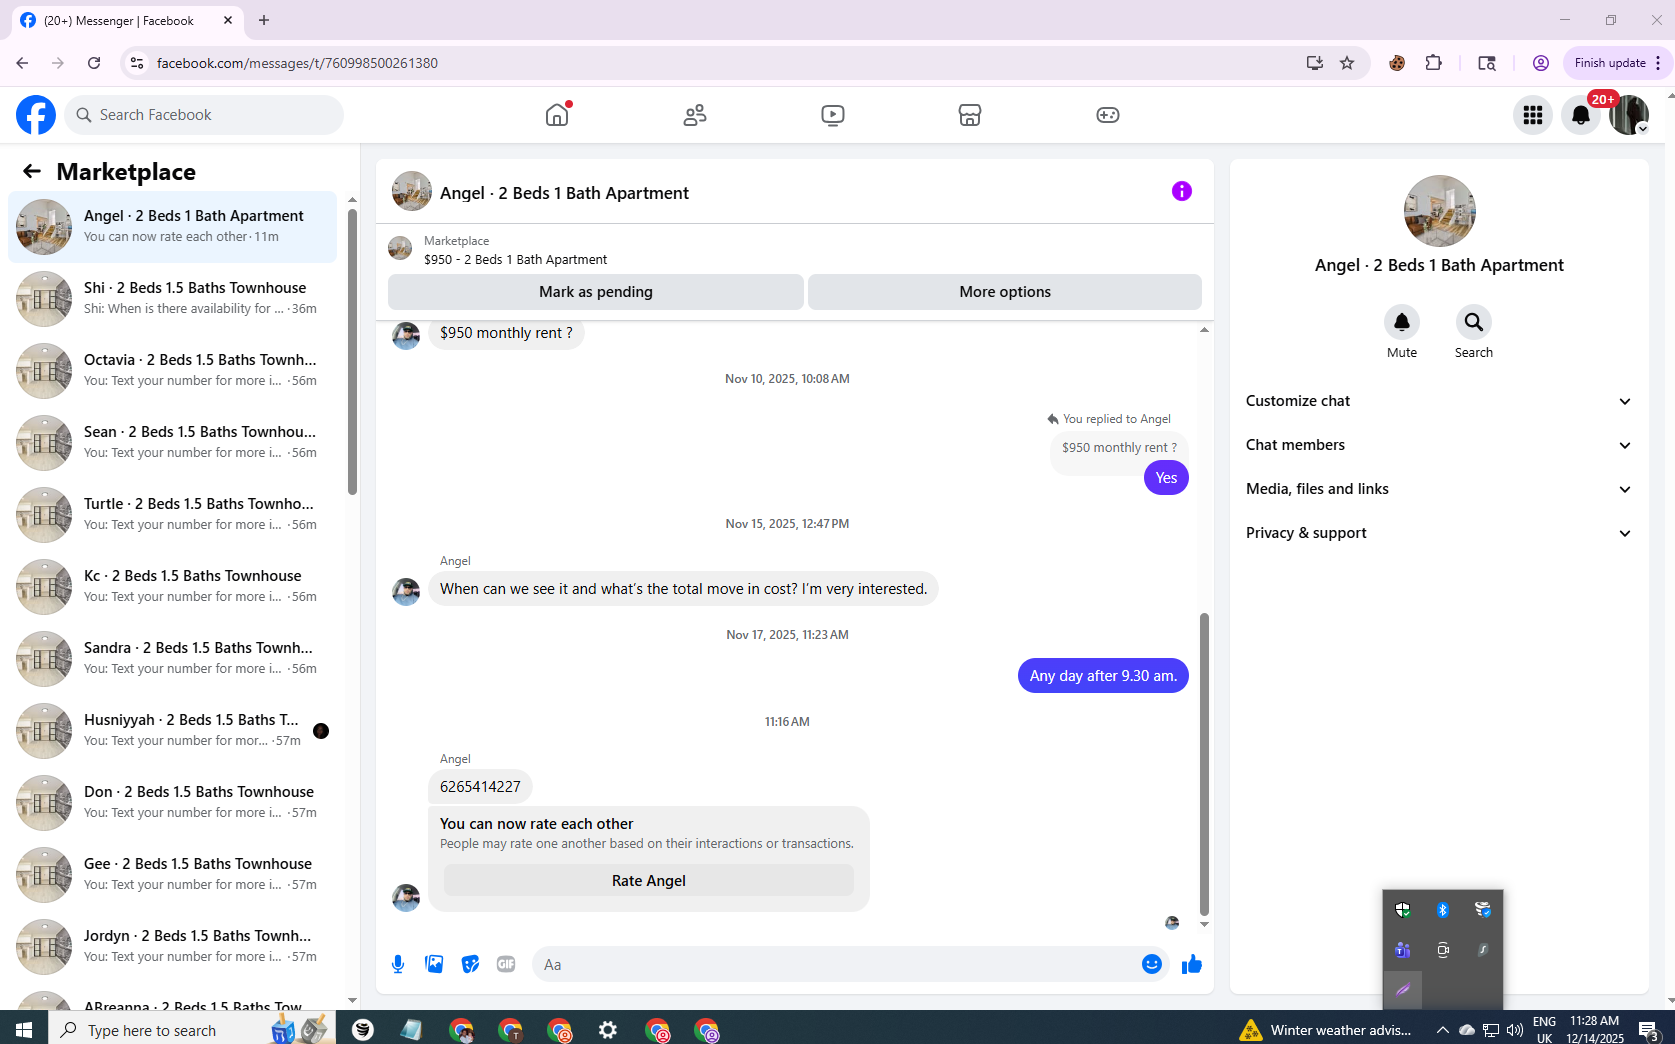Click the phone number 6265414227 message

coord(480,787)
